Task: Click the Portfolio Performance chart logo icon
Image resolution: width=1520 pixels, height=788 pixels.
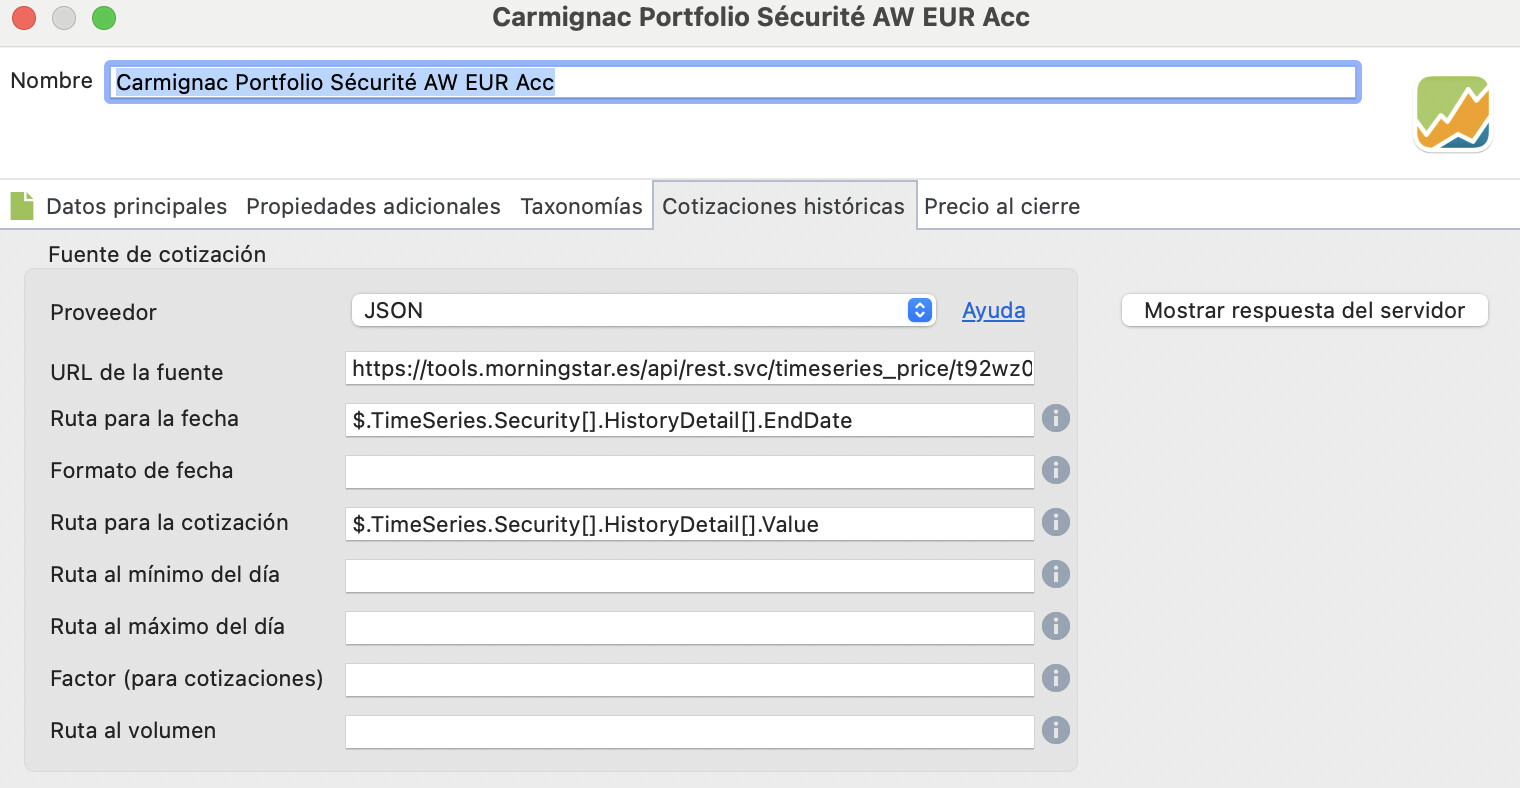Action: [x=1453, y=113]
